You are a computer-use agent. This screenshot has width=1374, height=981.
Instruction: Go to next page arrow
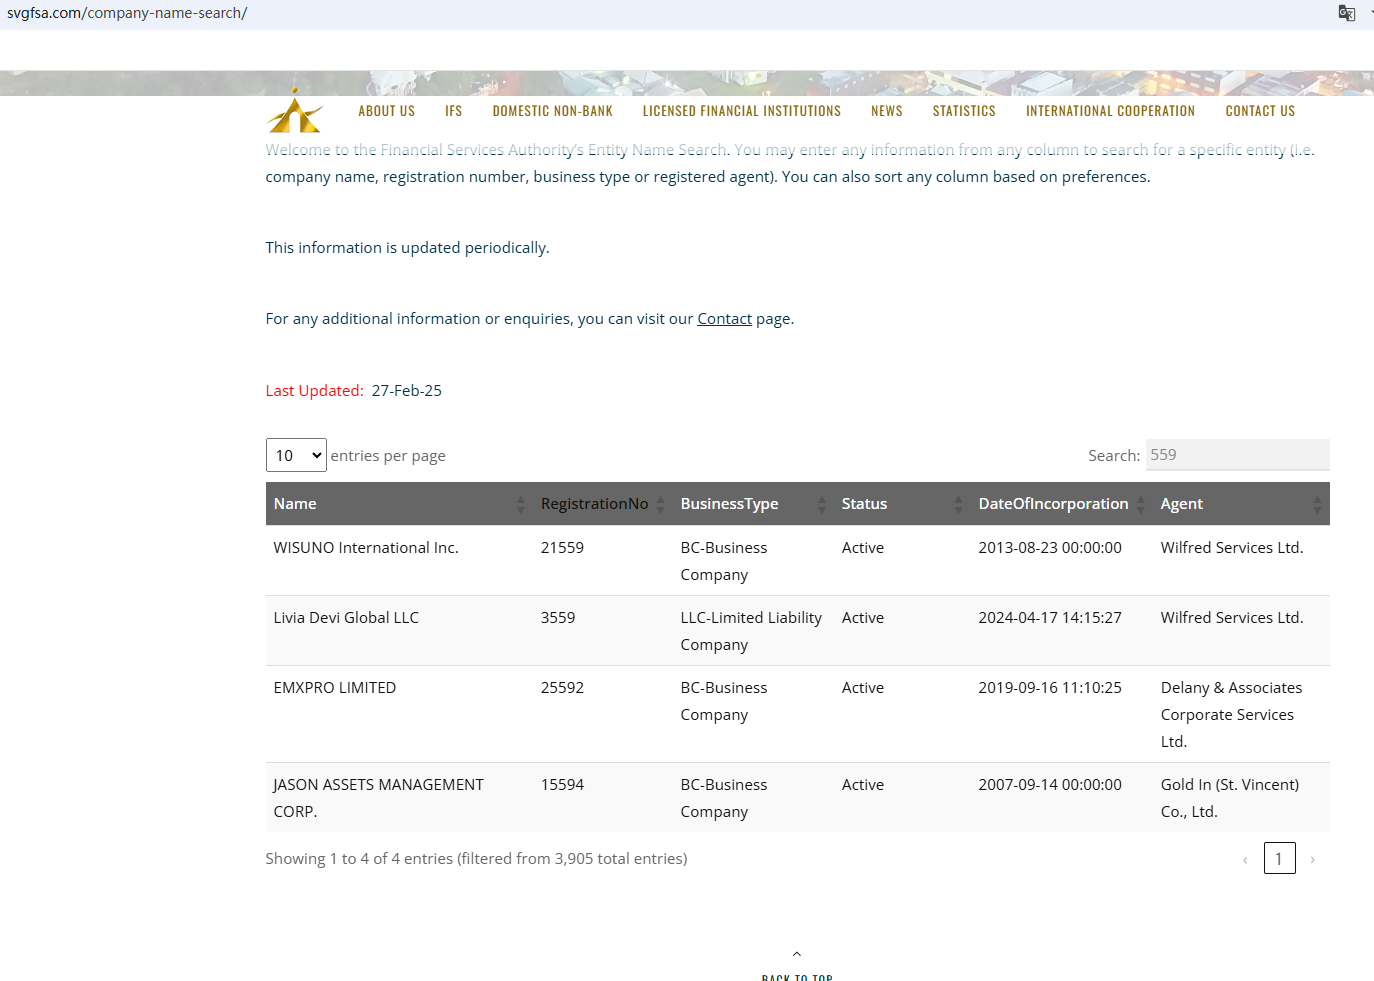[1313, 859]
